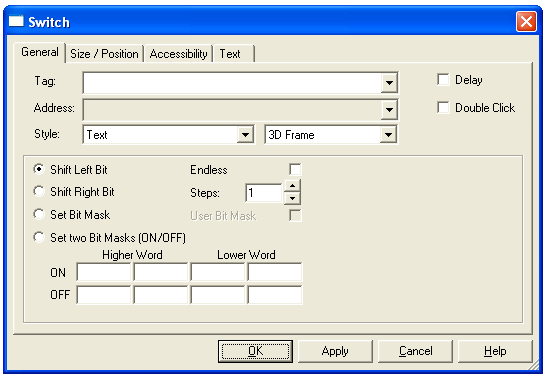The width and height of the screenshot is (551, 380).
Task: Confirm with the OK button
Action: click(255, 351)
